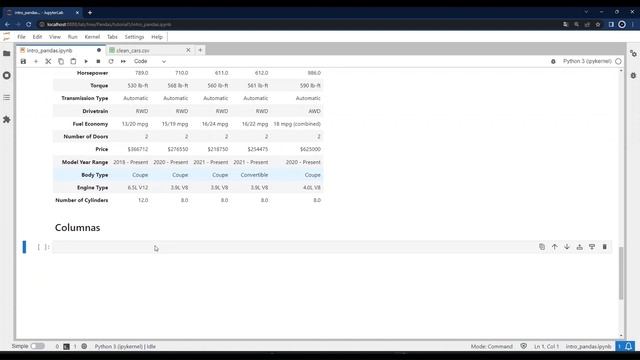Open the debugger panel in right sidebar
Image resolution: width=640 pixels, height=360 pixels.
coord(633,76)
